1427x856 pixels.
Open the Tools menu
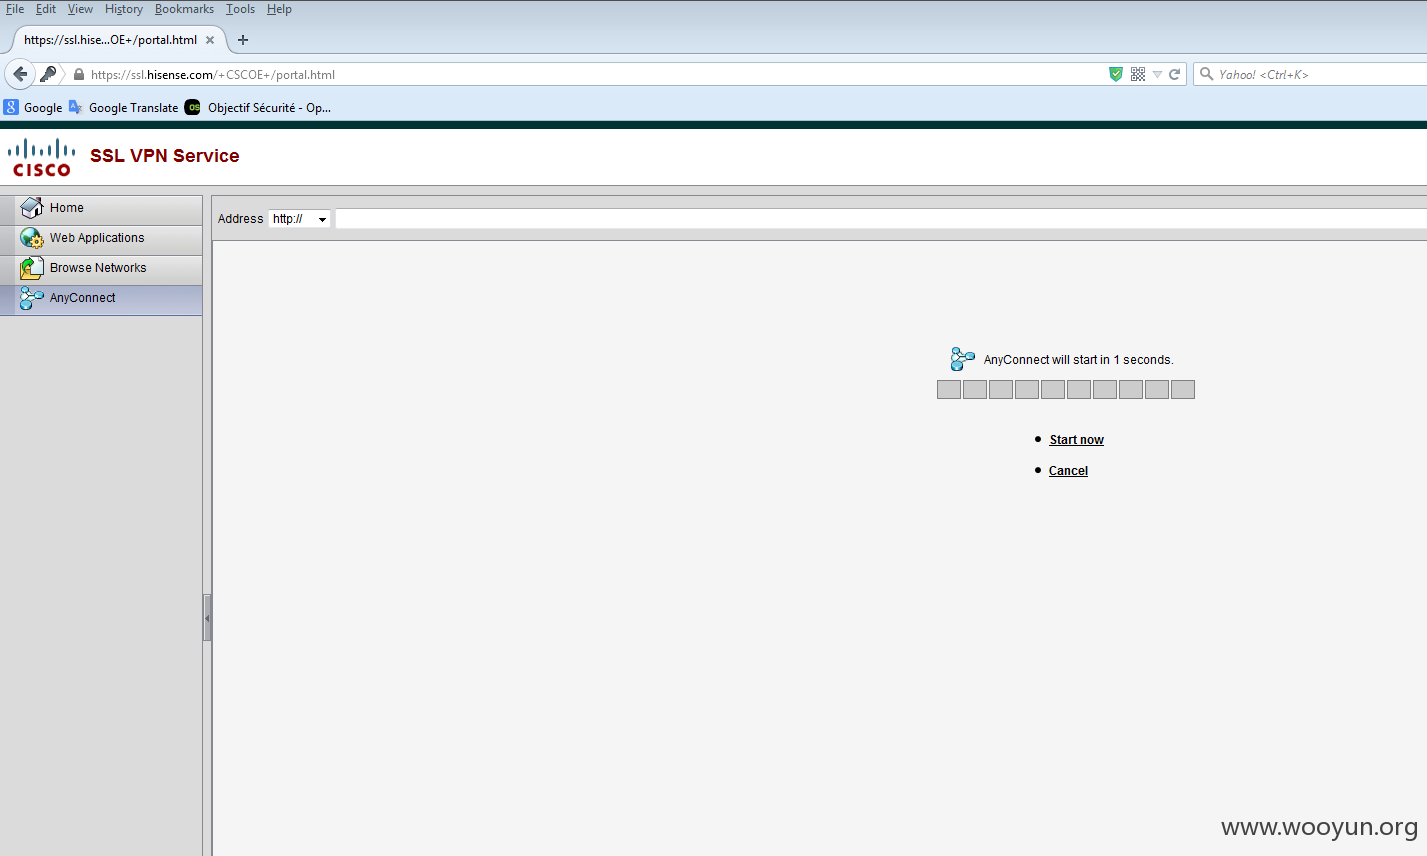pyautogui.click(x=240, y=9)
